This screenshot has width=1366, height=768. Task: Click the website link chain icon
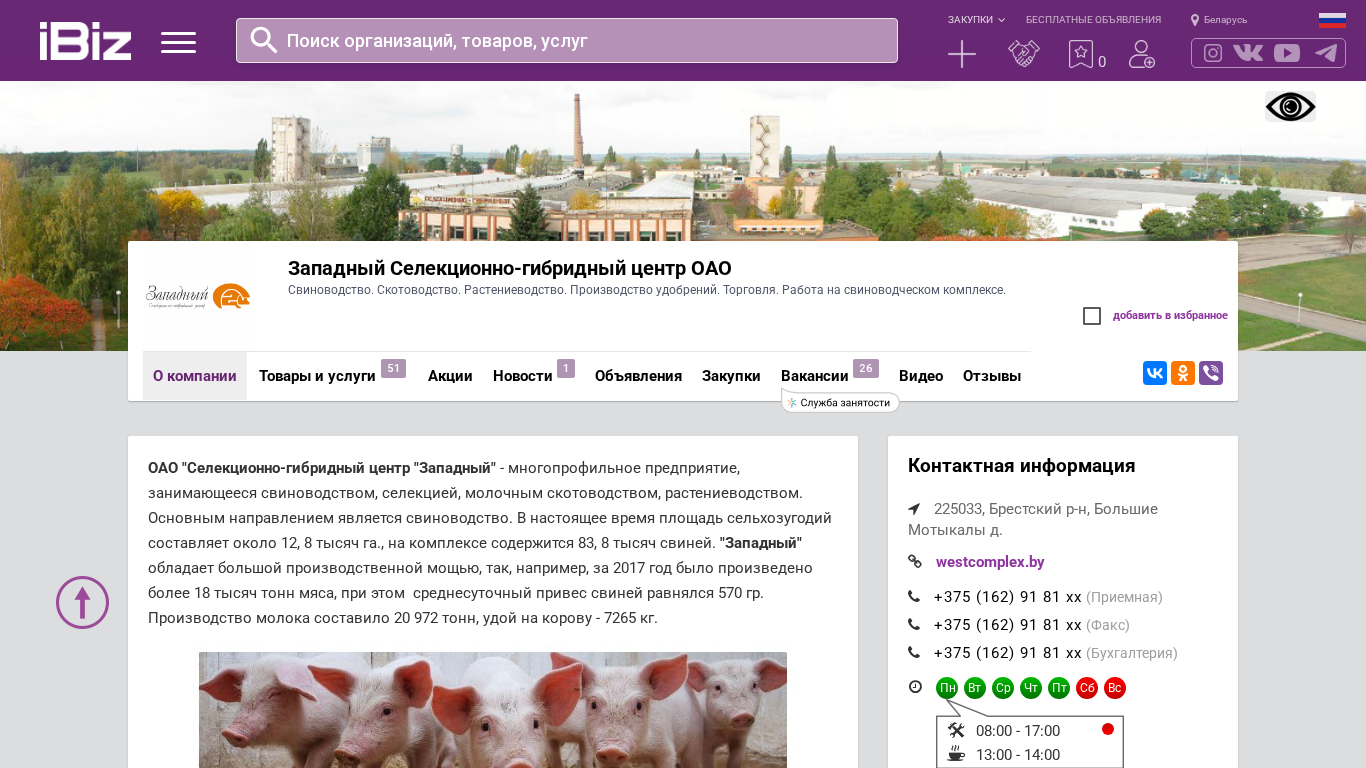[x=915, y=562]
